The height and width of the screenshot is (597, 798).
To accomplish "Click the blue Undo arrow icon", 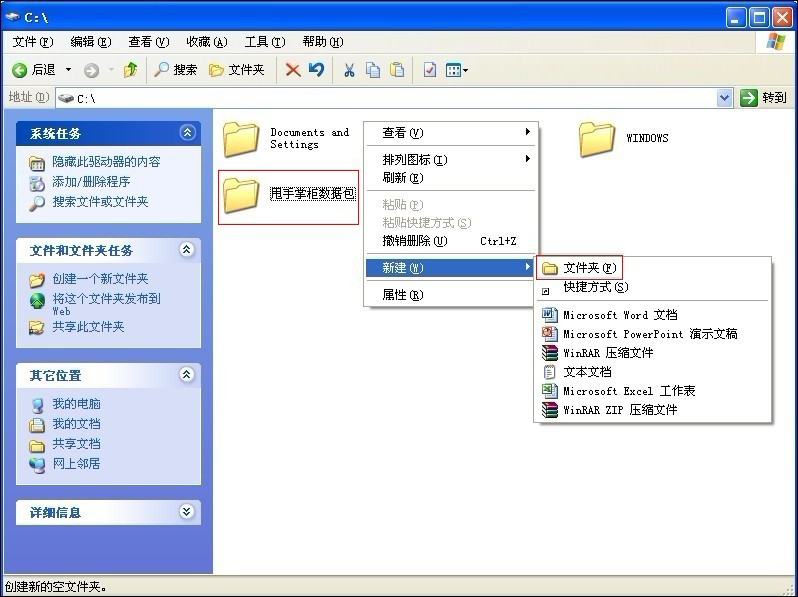I will point(316,69).
